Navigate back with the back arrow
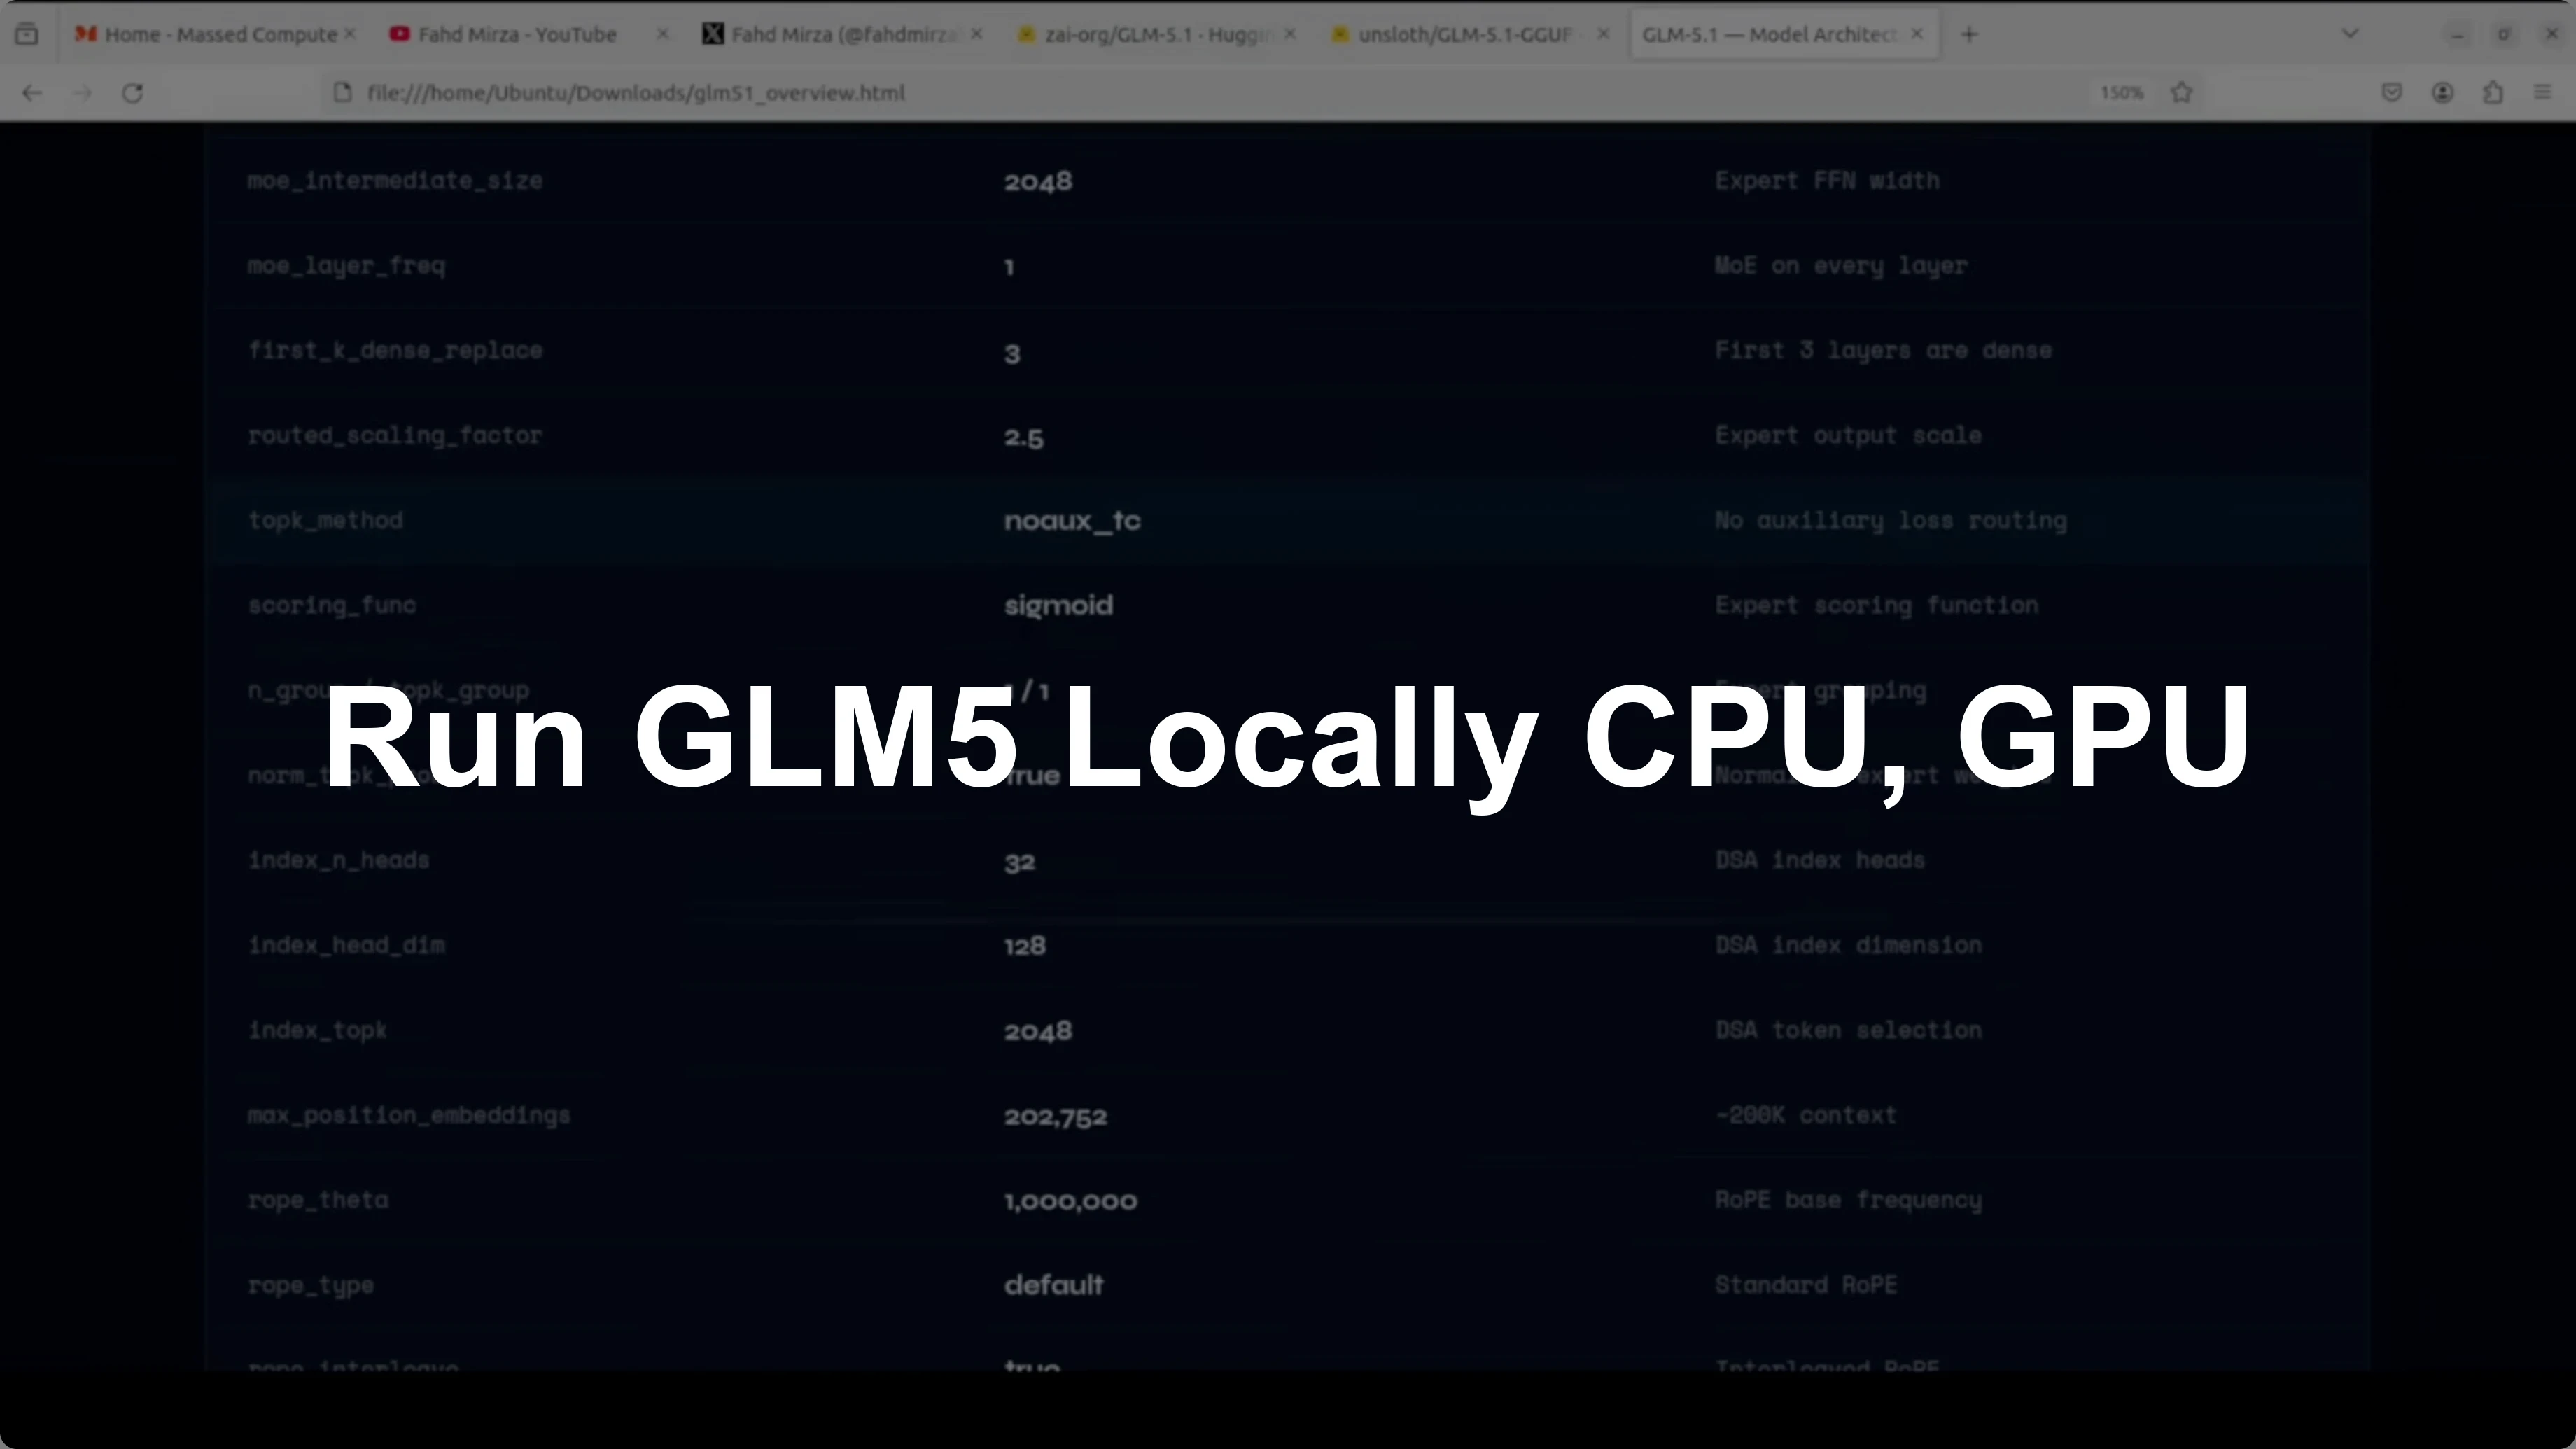Image resolution: width=2576 pixels, height=1449 pixels. pyautogui.click(x=32, y=93)
